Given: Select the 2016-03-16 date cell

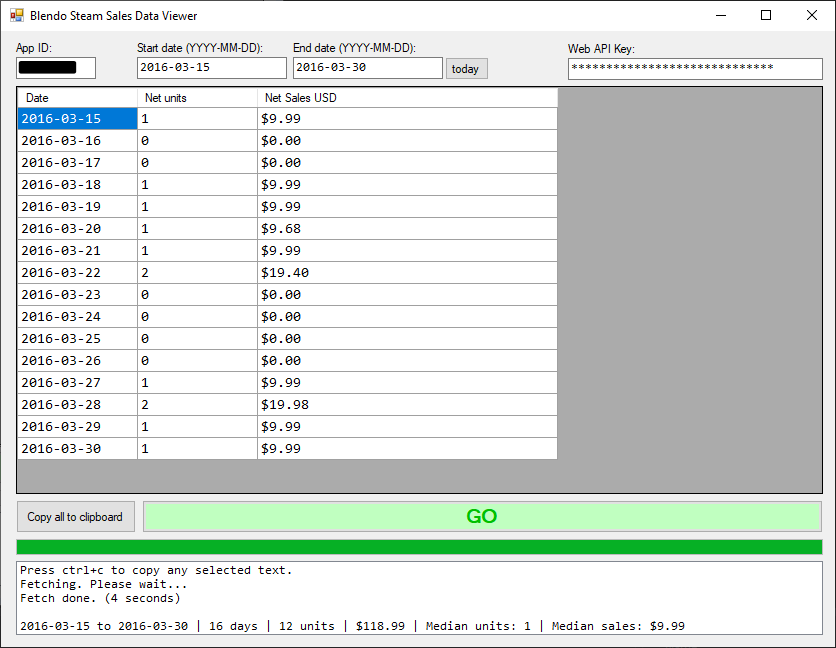Looking at the screenshot, I should [77, 140].
